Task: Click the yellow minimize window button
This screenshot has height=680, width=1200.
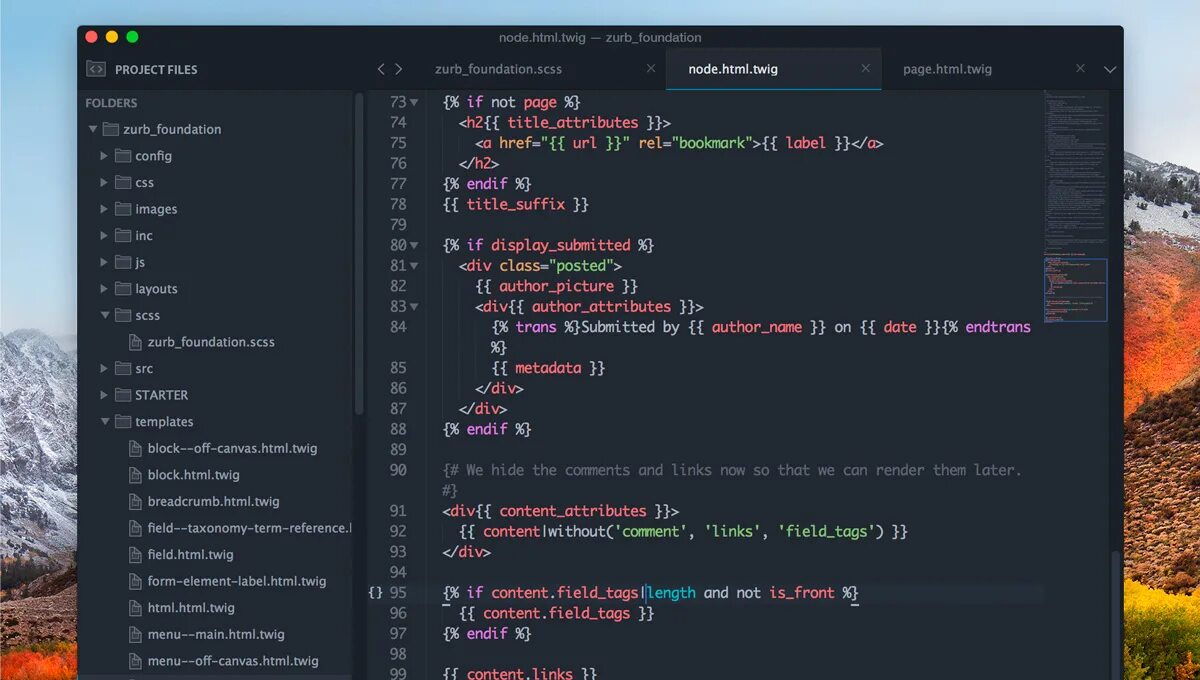Action: pyautogui.click(x=112, y=37)
